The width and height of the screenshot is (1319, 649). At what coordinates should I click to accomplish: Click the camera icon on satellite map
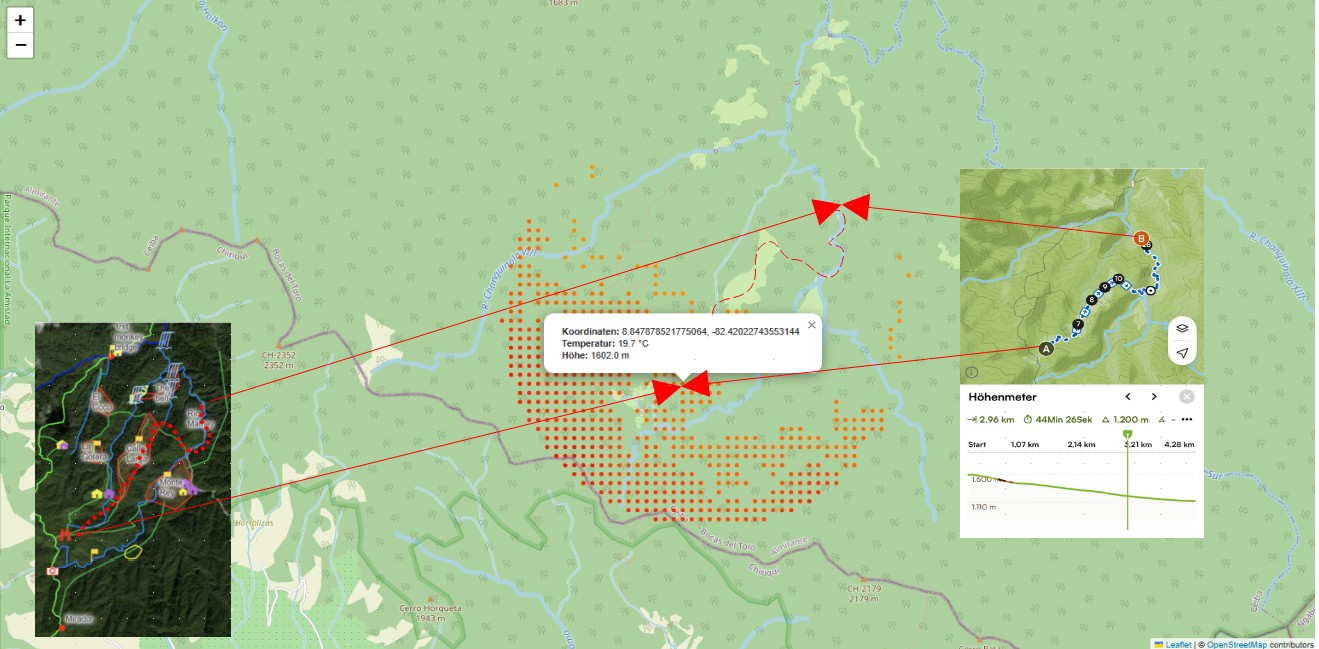[x=52, y=571]
